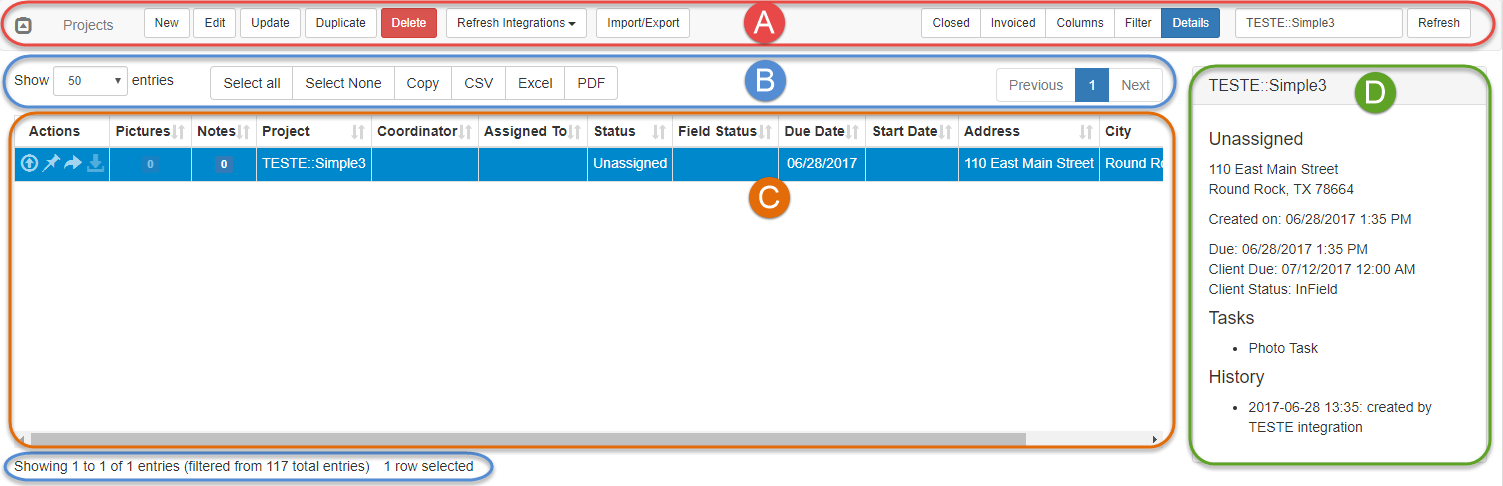Click the City column header
The image size is (1503, 486).
click(1131, 131)
